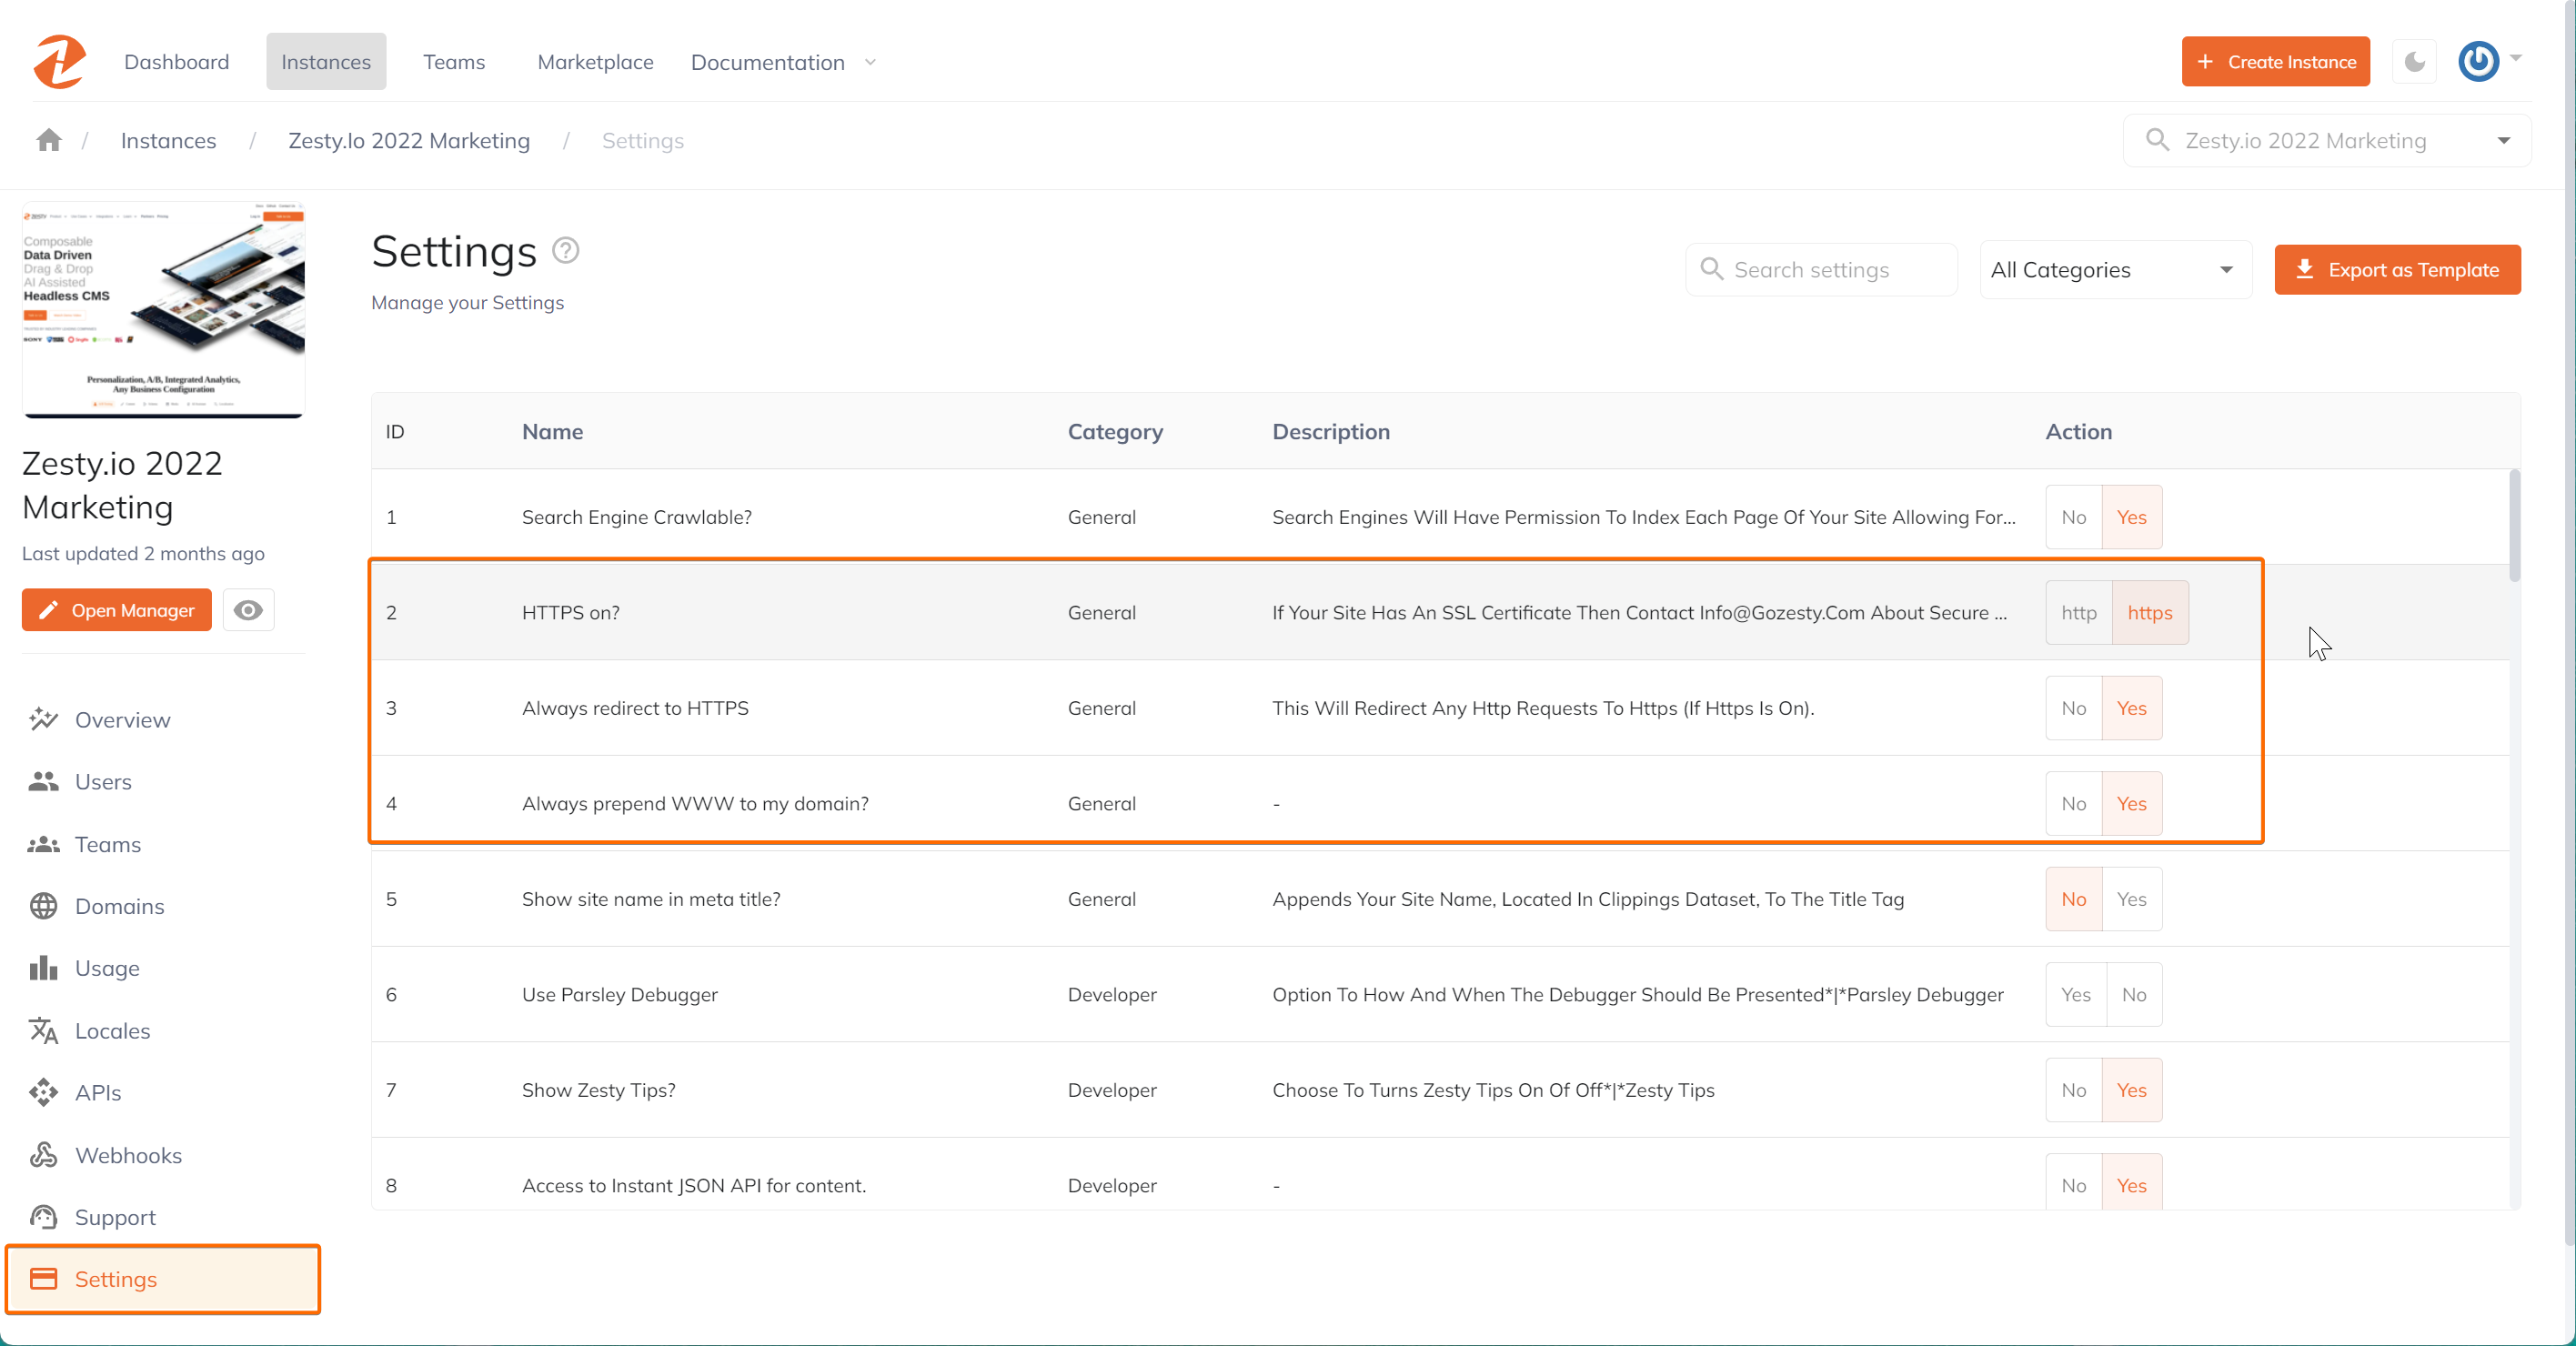Click Zesty.Io 2022 Marketing breadcrumb link
Screen dimensions: 2576x1346
pyautogui.click(x=409, y=140)
